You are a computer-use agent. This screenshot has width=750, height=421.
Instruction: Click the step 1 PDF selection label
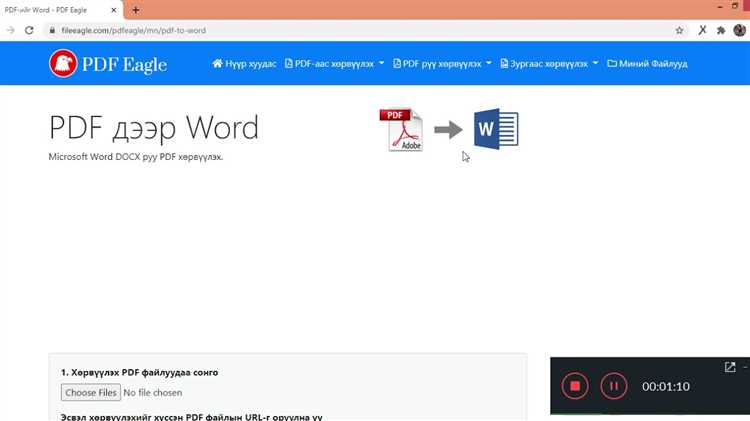(x=139, y=372)
